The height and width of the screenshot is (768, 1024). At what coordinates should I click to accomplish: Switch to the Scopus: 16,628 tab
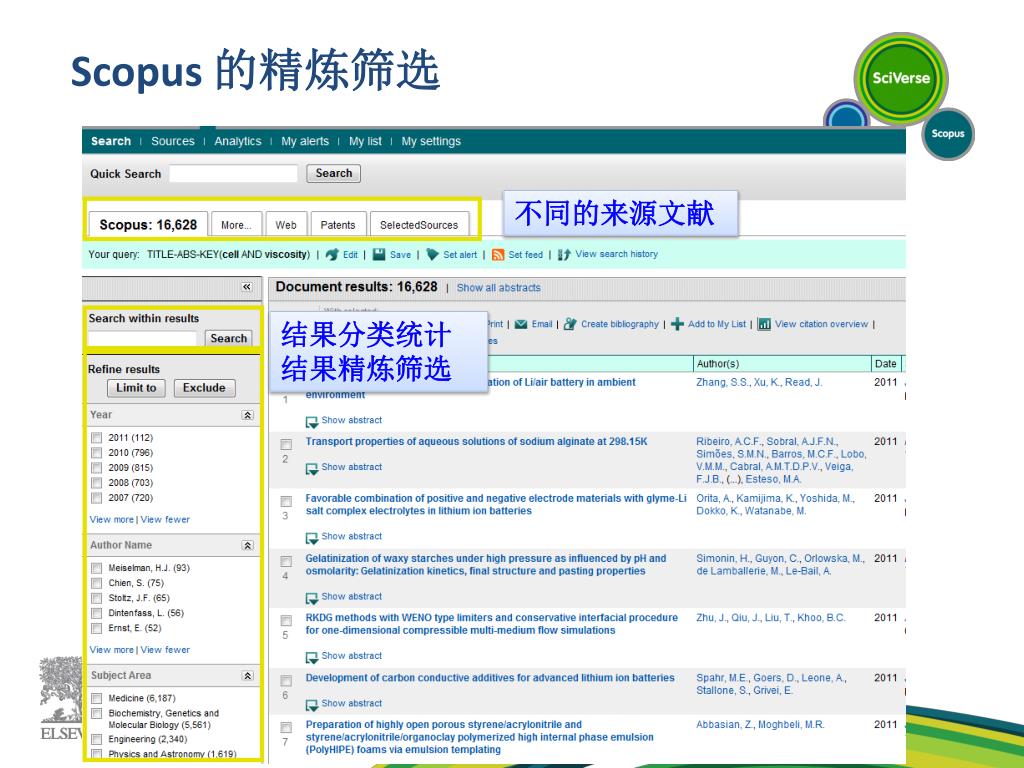click(x=148, y=225)
